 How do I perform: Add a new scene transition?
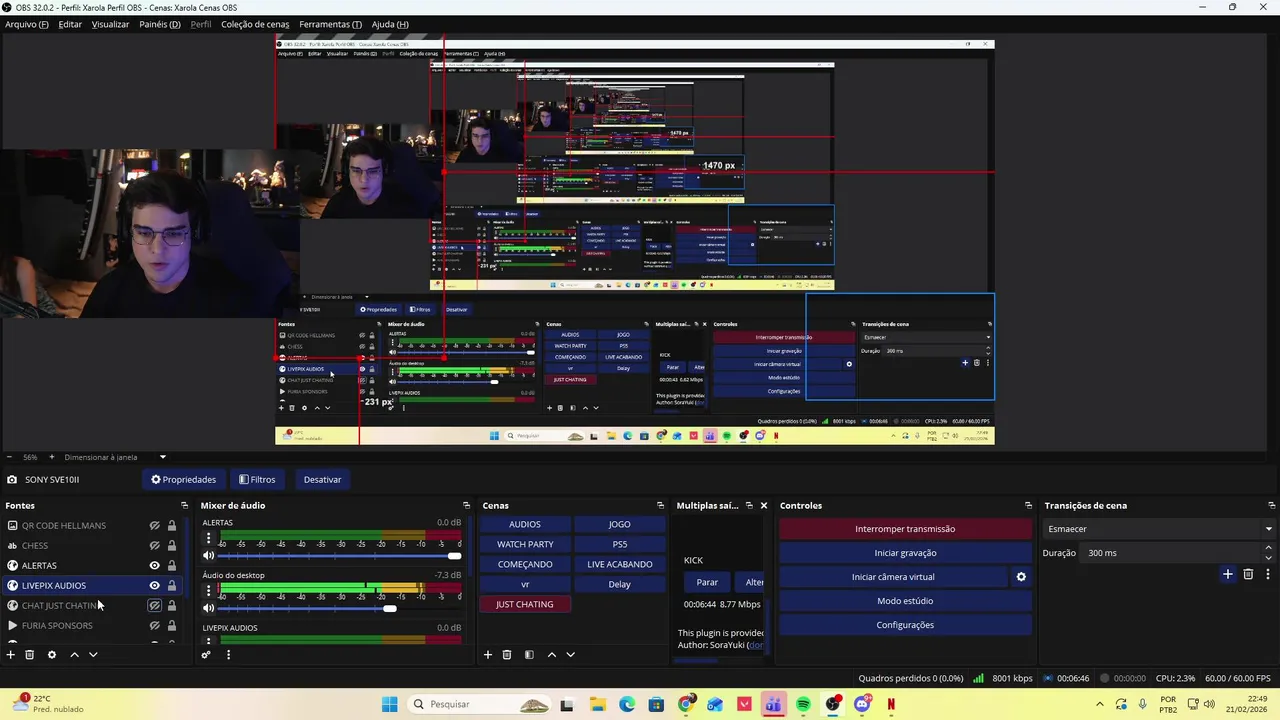pyautogui.click(x=1228, y=574)
